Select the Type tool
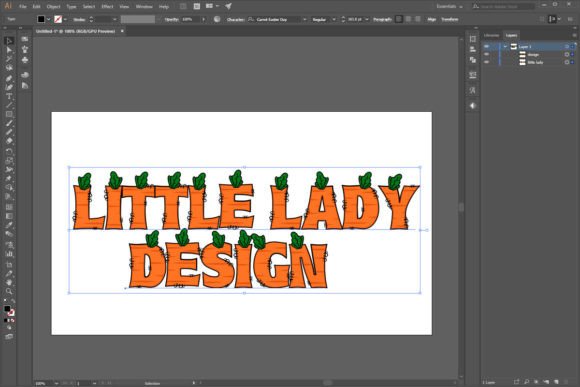 9,97
